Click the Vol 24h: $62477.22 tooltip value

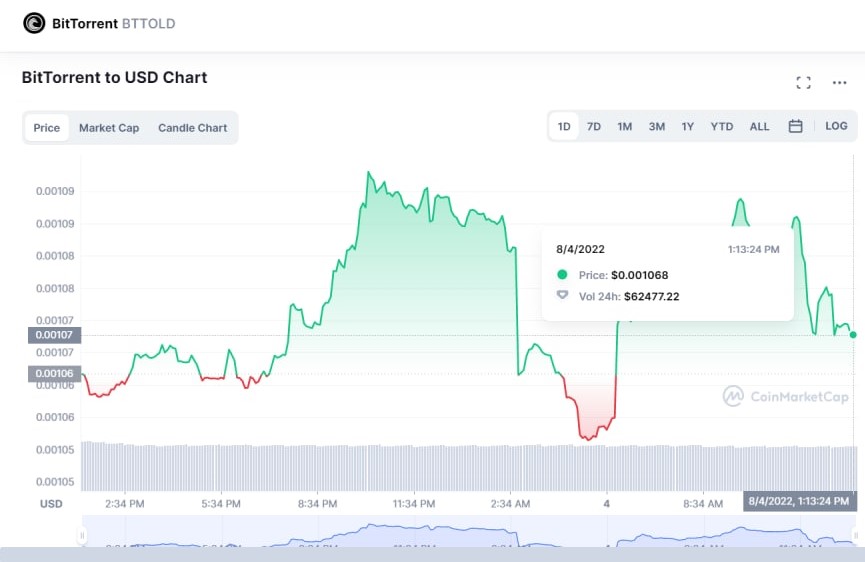point(629,297)
